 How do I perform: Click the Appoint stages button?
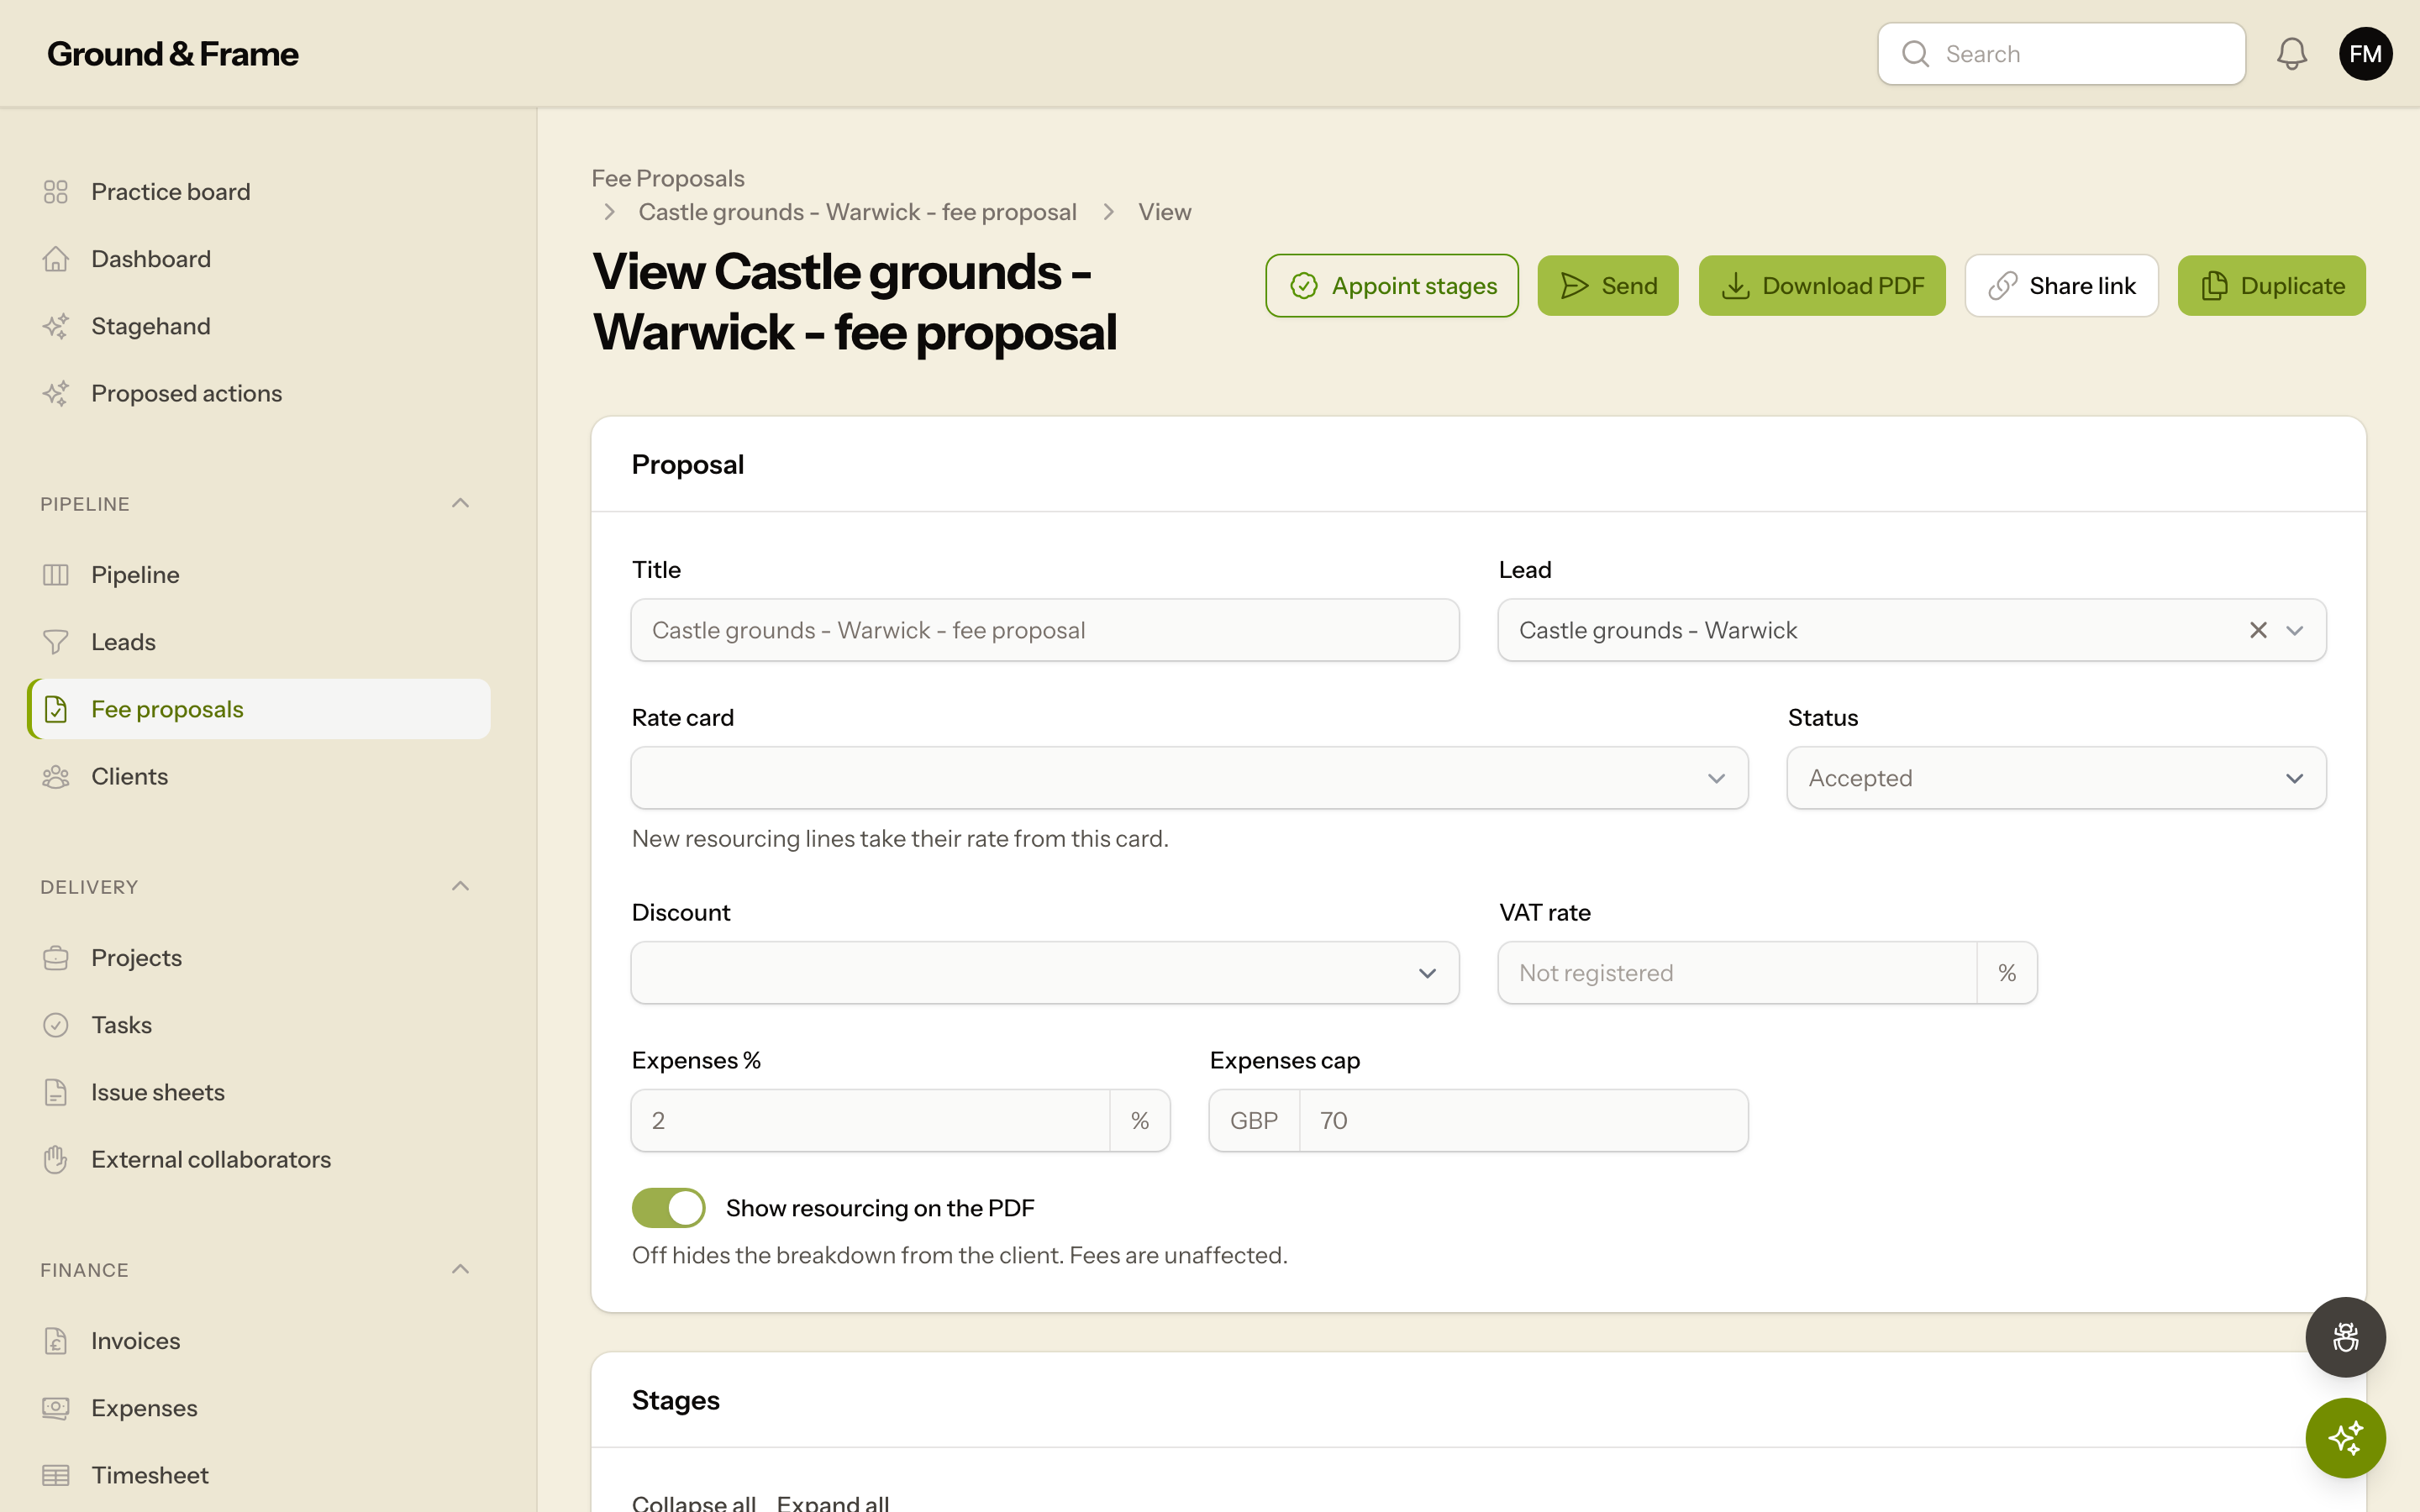(1391, 286)
